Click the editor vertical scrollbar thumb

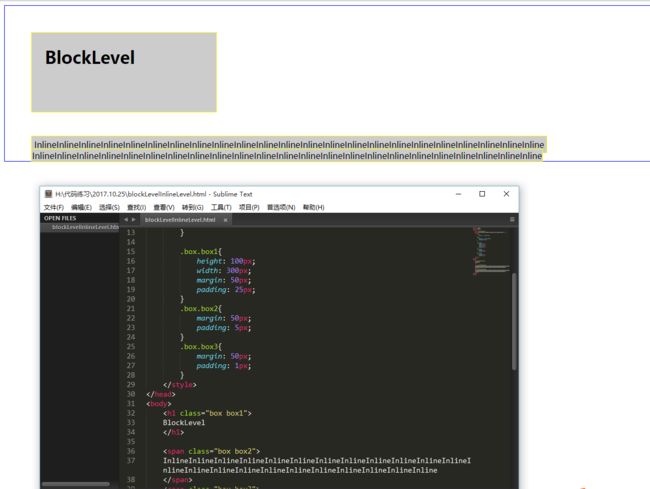[514, 321]
